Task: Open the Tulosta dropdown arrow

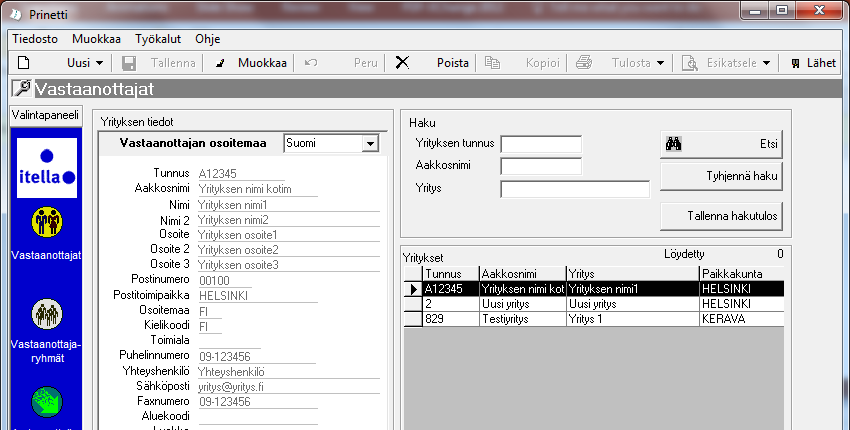Action: tap(660, 63)
